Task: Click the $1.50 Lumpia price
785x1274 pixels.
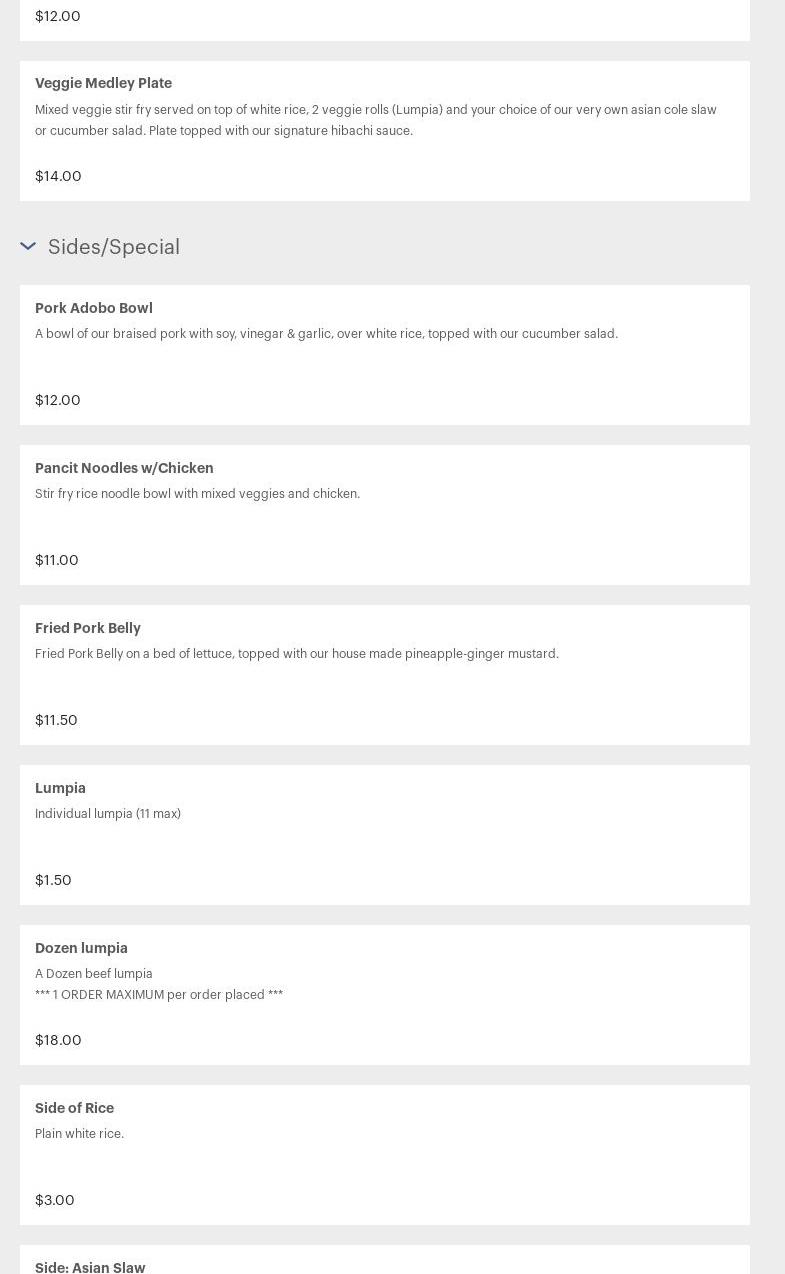Action: pyautogui.click(x=53, y=880)
